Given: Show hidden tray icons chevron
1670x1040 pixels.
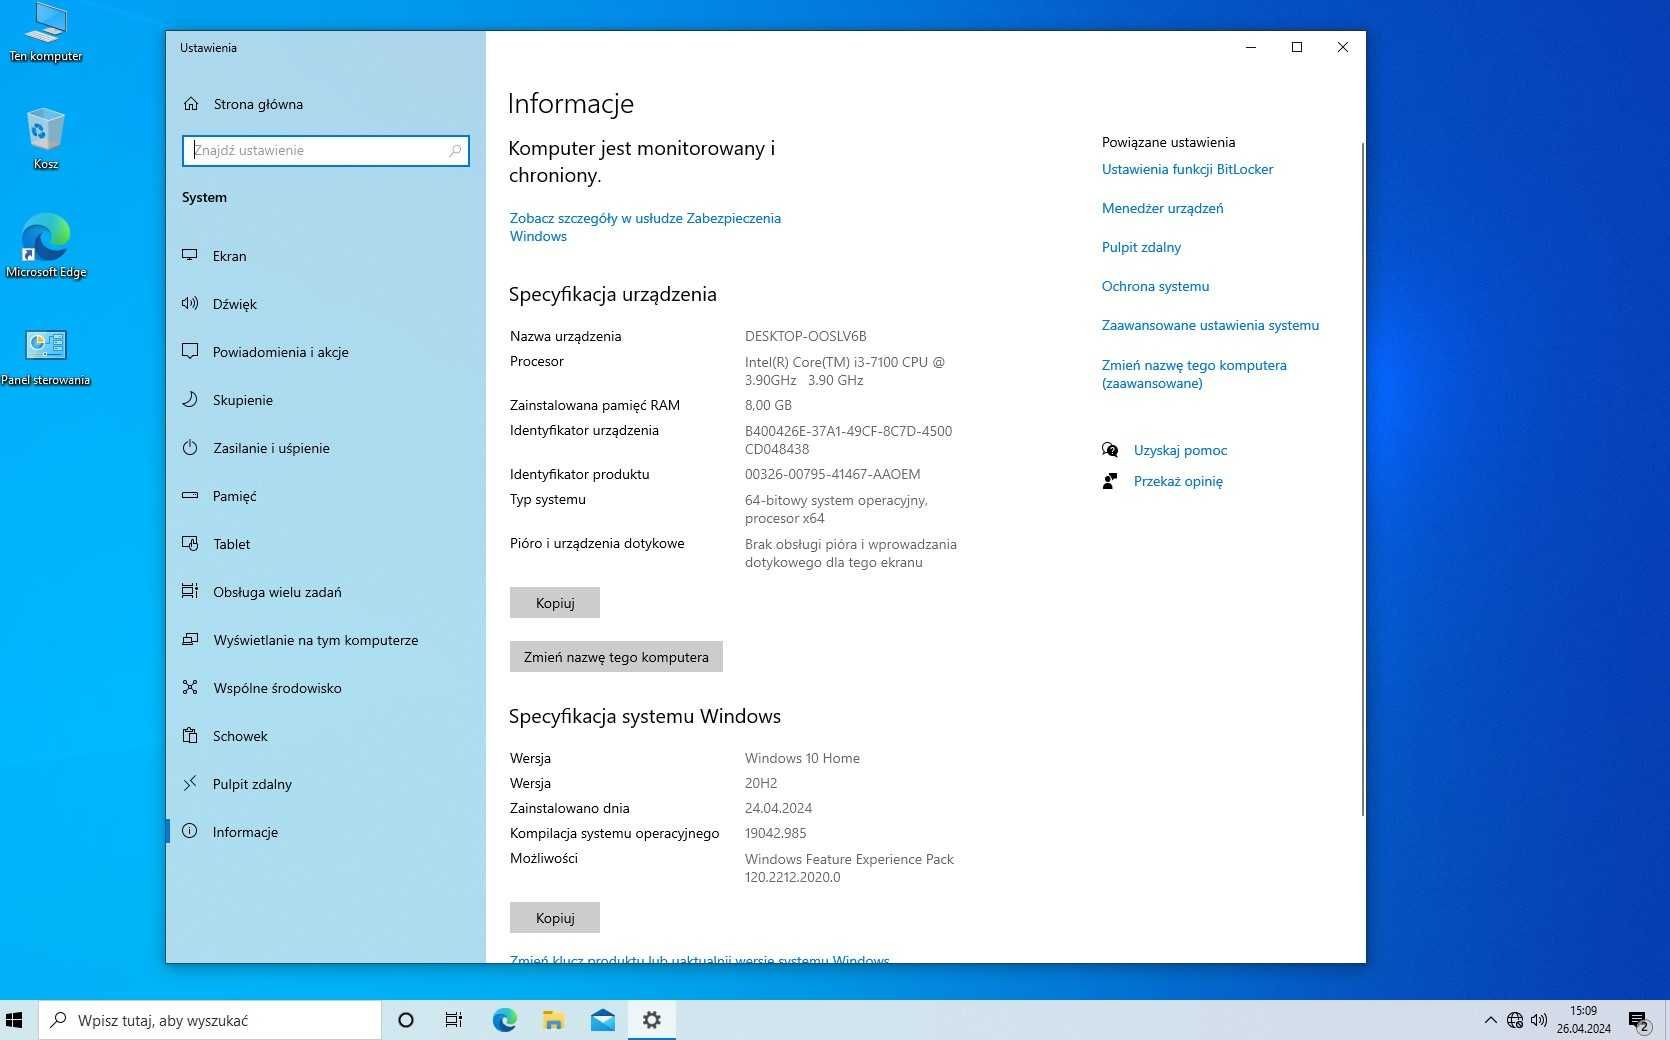Looking at the screenshot, I should (1490, 1020).
